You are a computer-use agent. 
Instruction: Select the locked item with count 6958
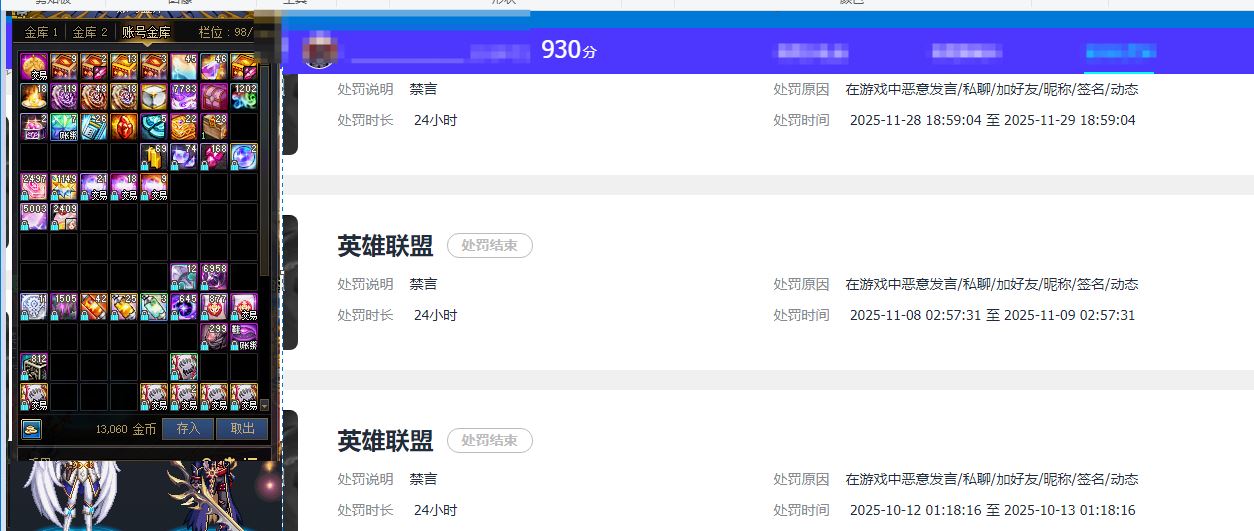tap(214, 277)
